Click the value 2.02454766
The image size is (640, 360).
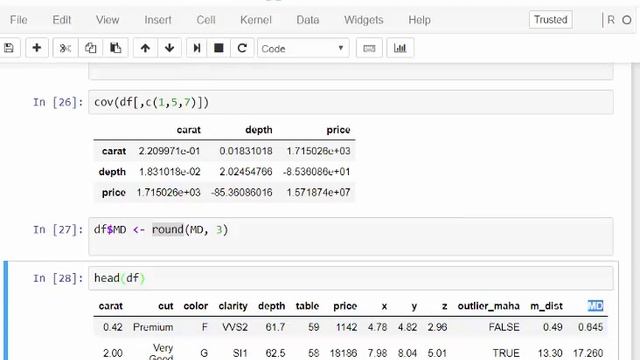246,171
